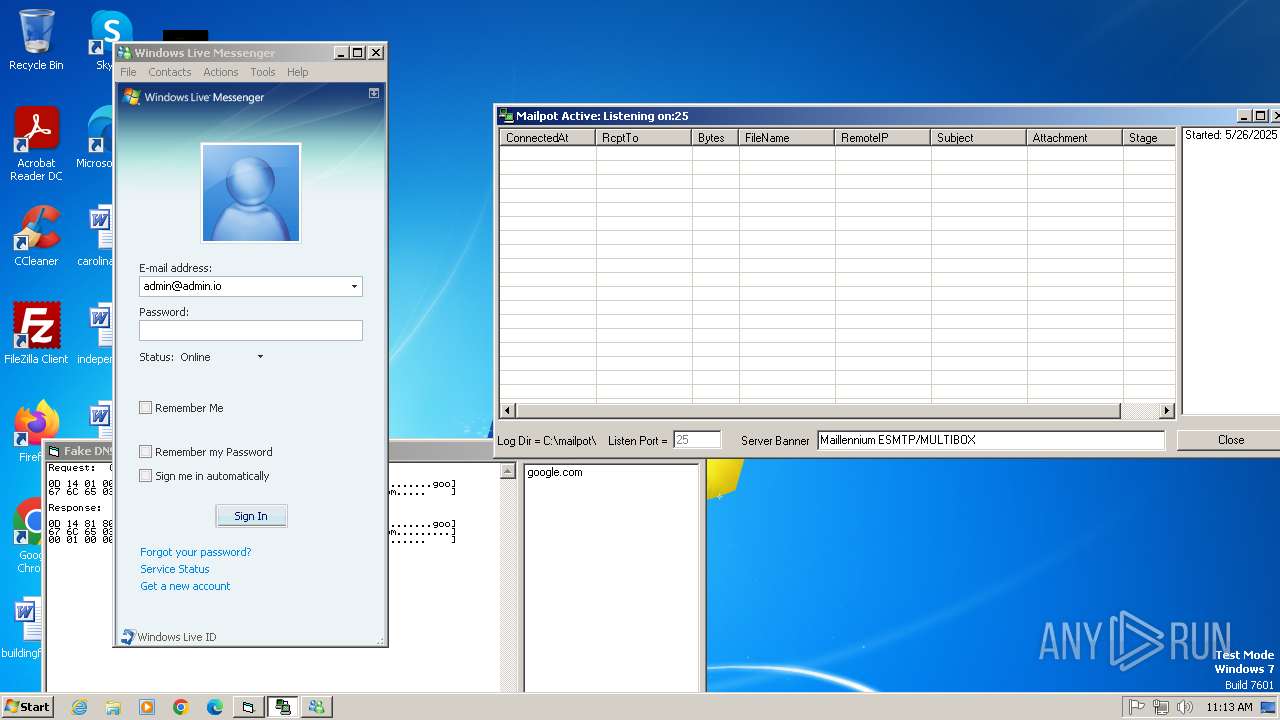The width and height of the screenshot is (1280, 720).
Task: Click Show Desktop button at taskbar end
Action: [x=1268, y=707]
